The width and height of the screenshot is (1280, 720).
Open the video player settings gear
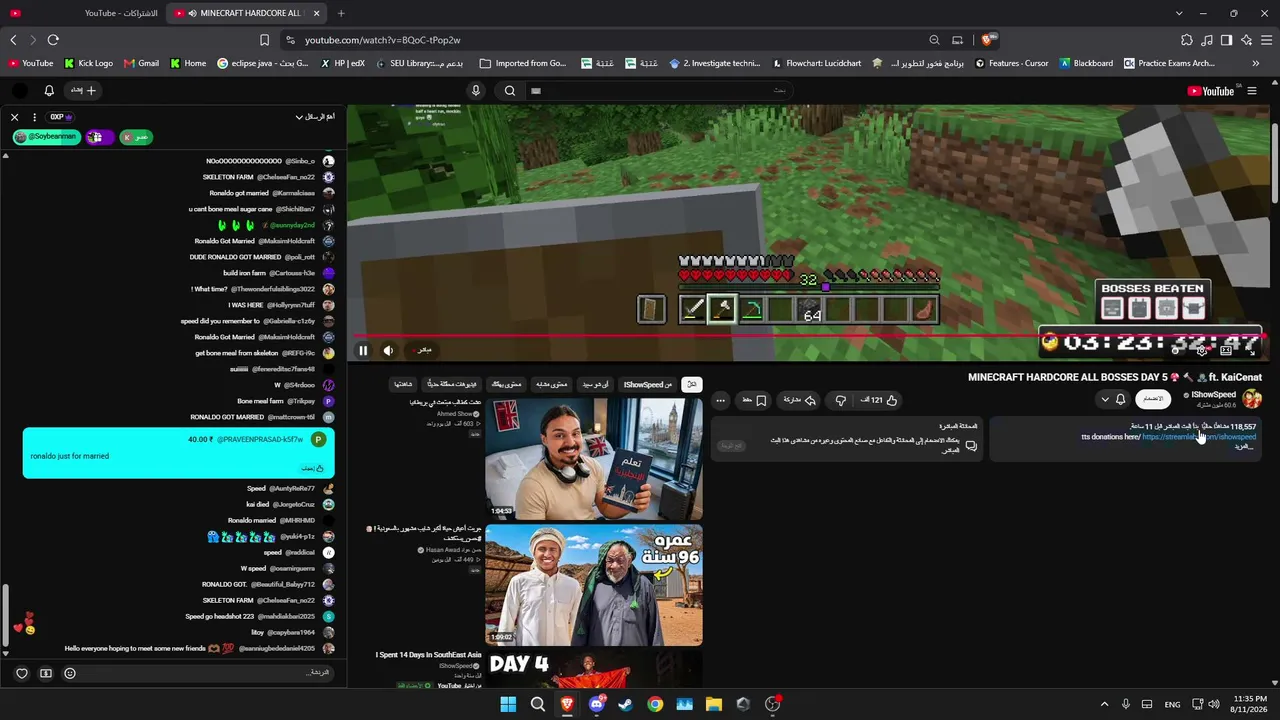tap(1202, 350)
